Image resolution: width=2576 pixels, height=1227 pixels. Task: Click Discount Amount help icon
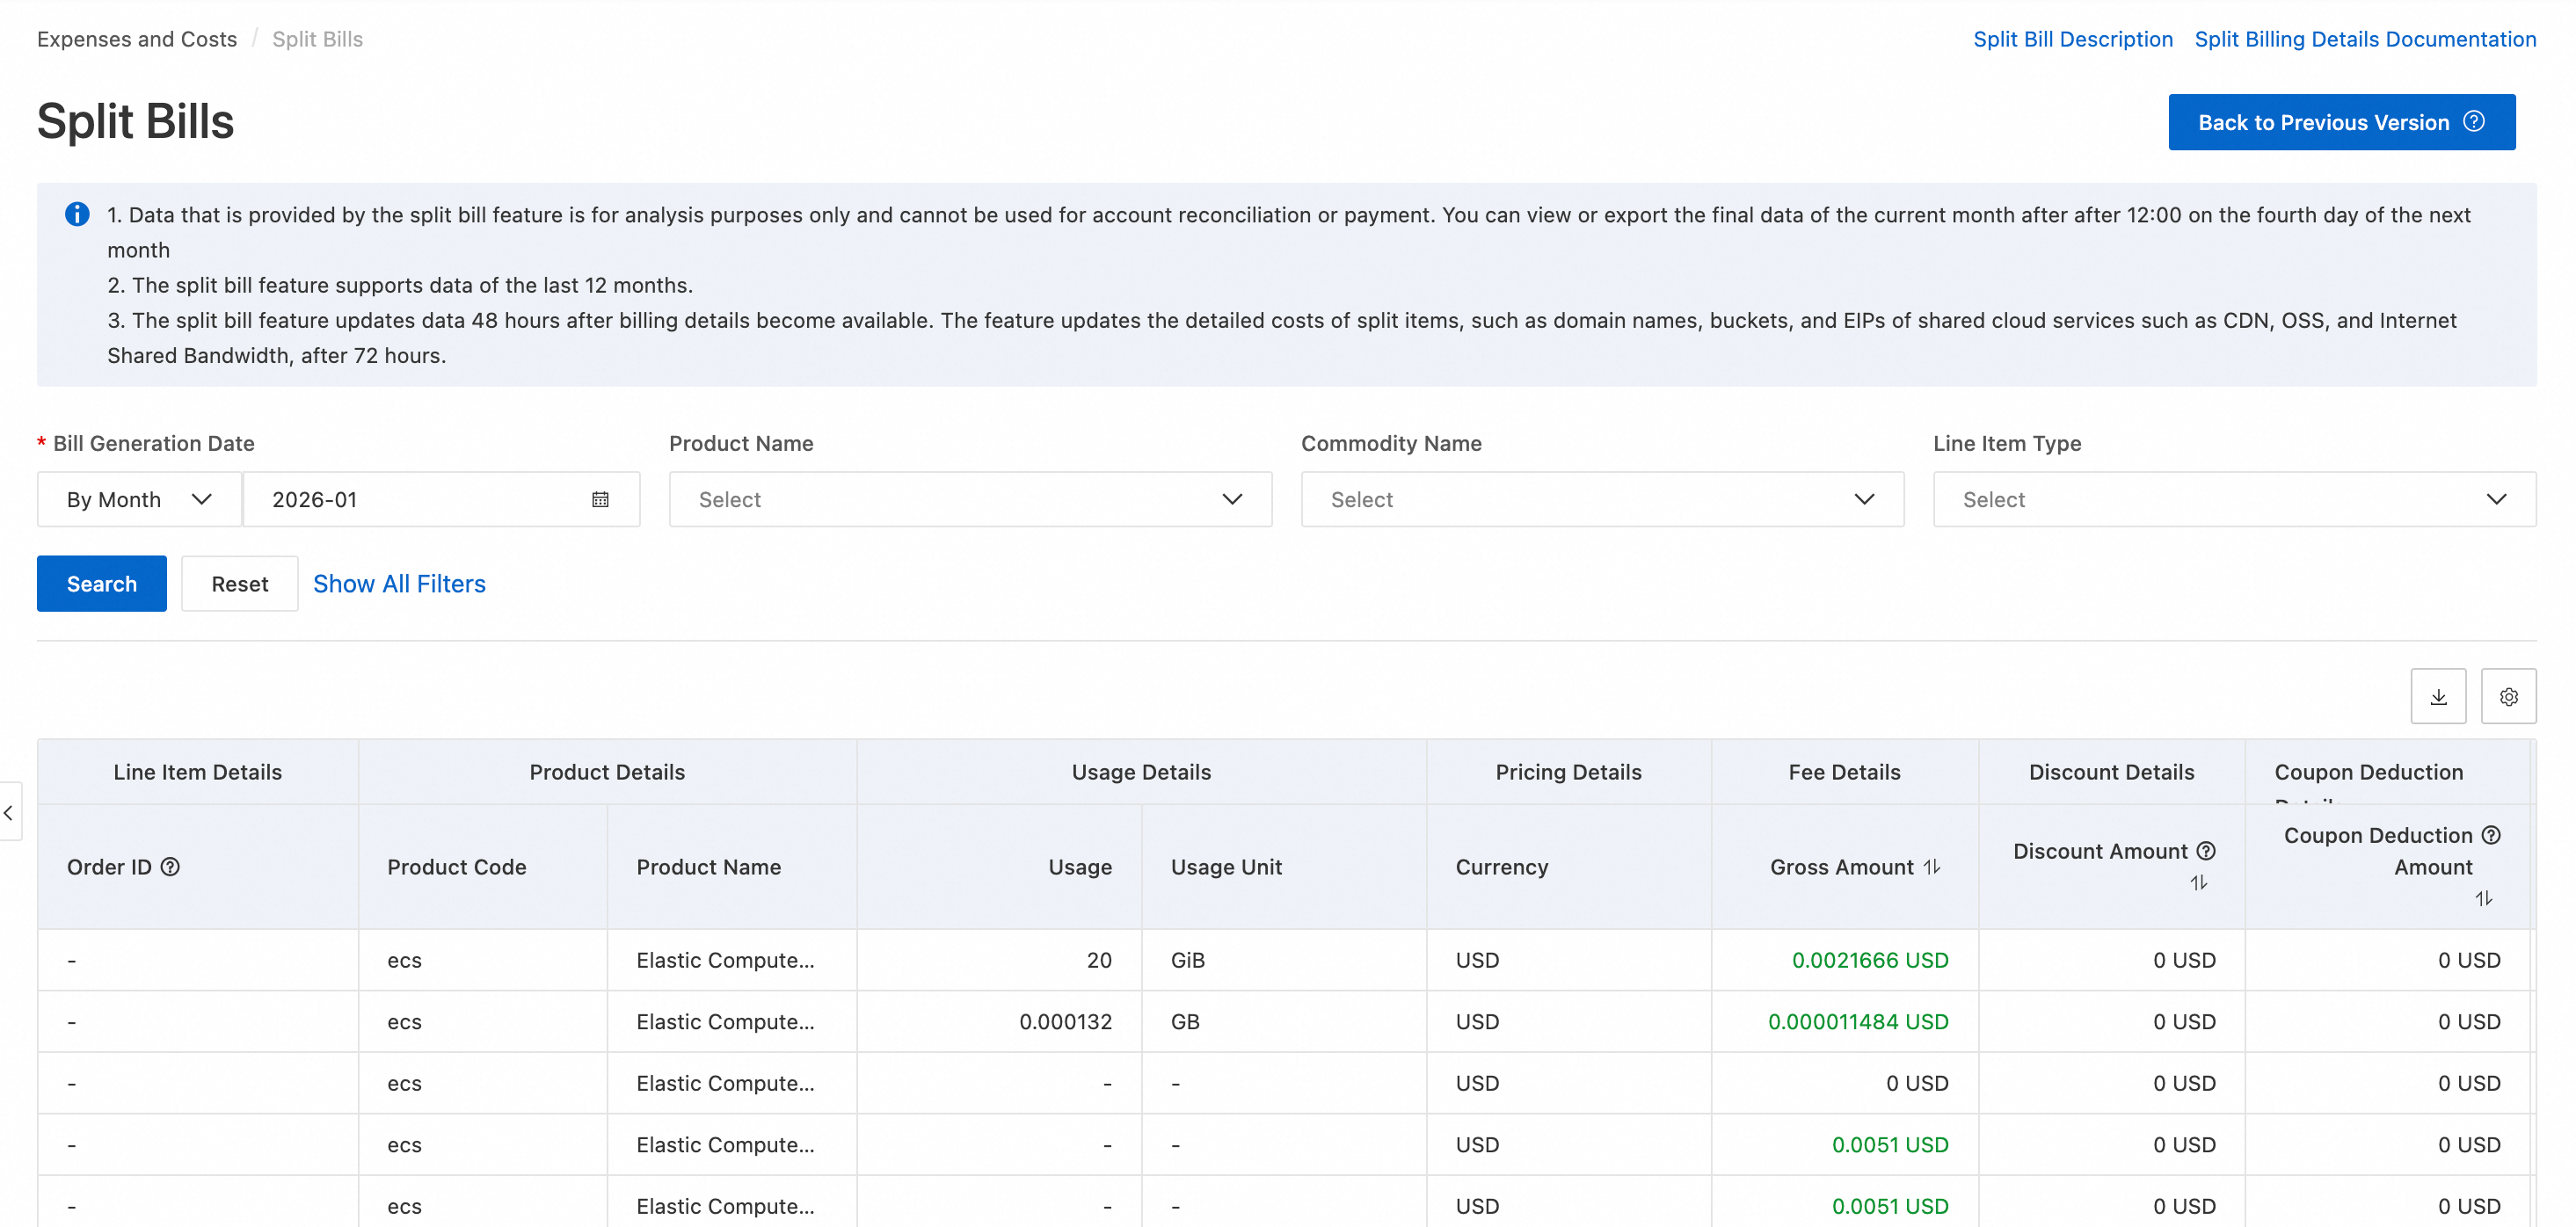pyautogui.click(x=2205, y=850)
